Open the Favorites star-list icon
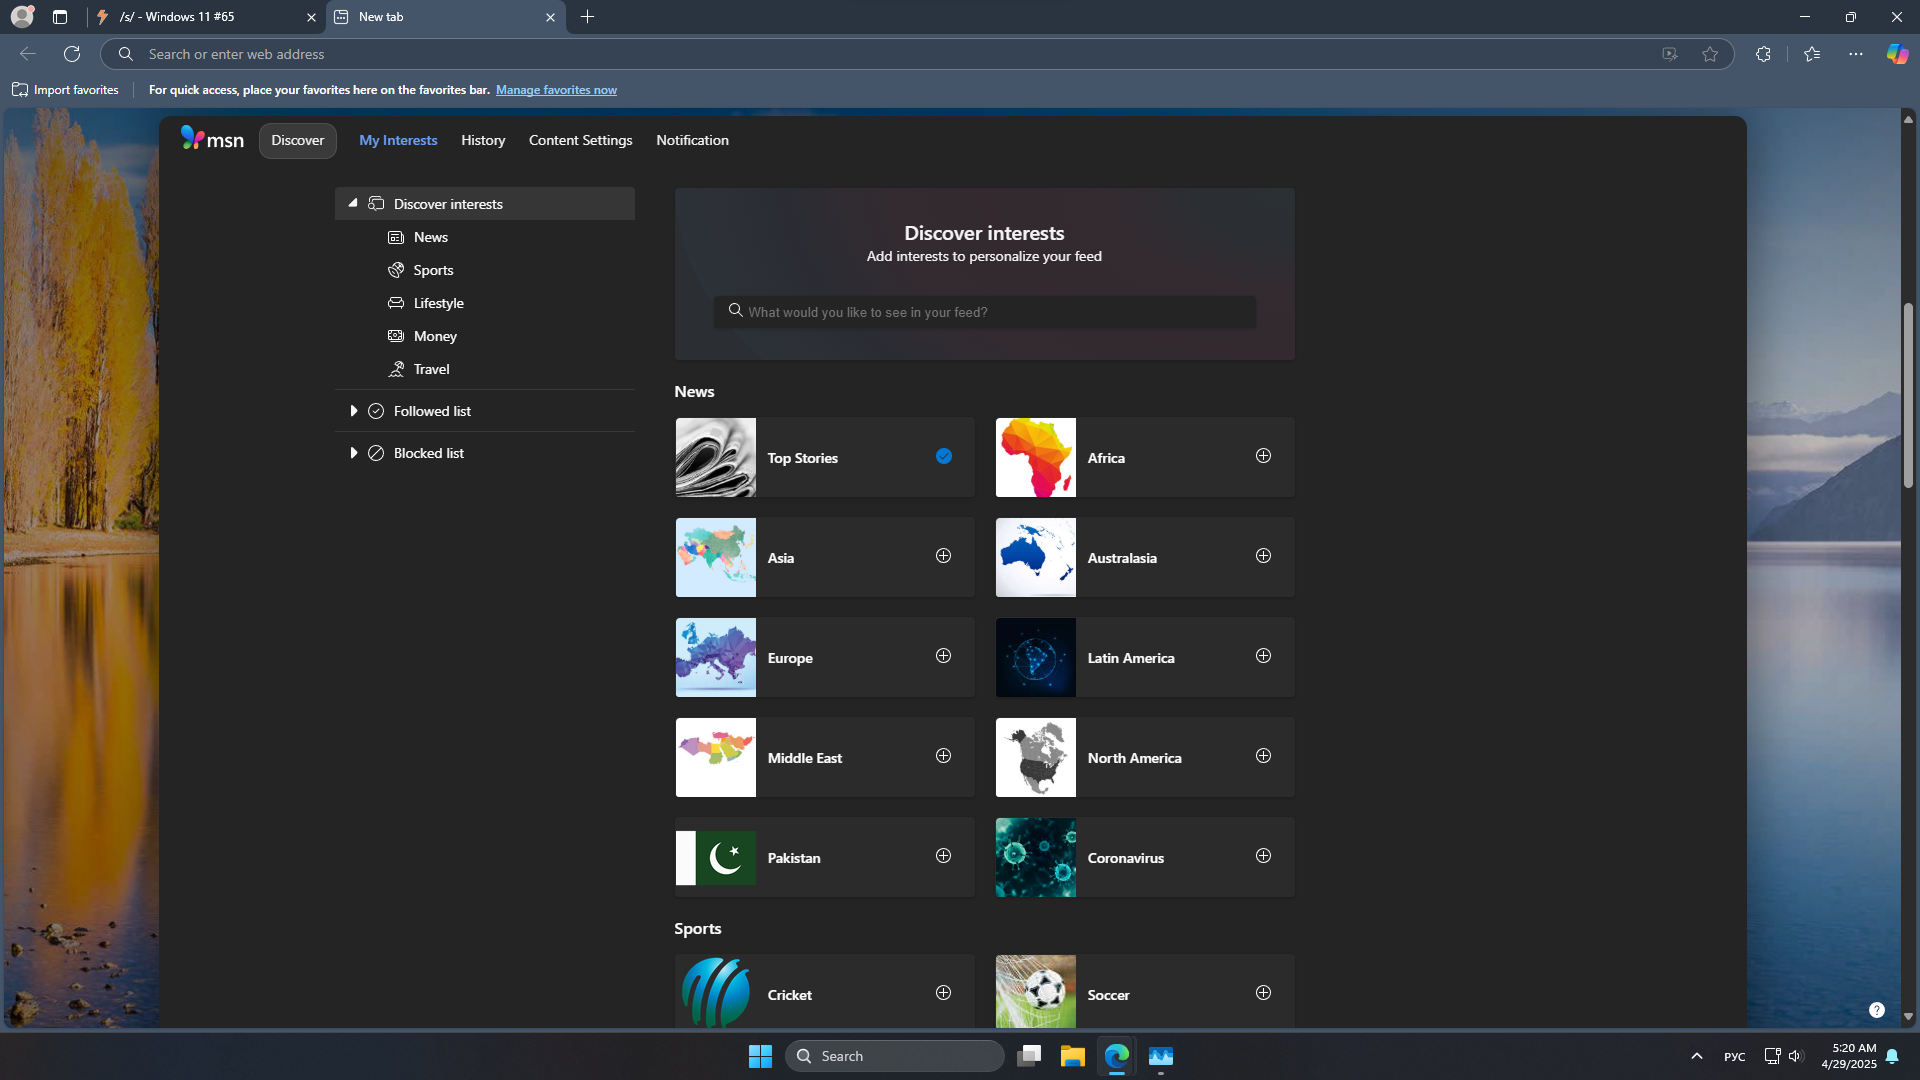Viewport: 1920px width, 1080px height. 1811,54
